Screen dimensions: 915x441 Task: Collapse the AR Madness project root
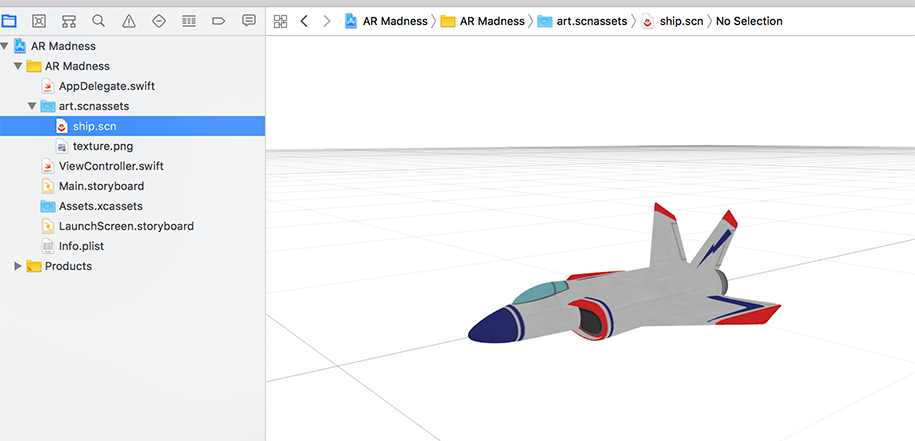click(5, 46)
